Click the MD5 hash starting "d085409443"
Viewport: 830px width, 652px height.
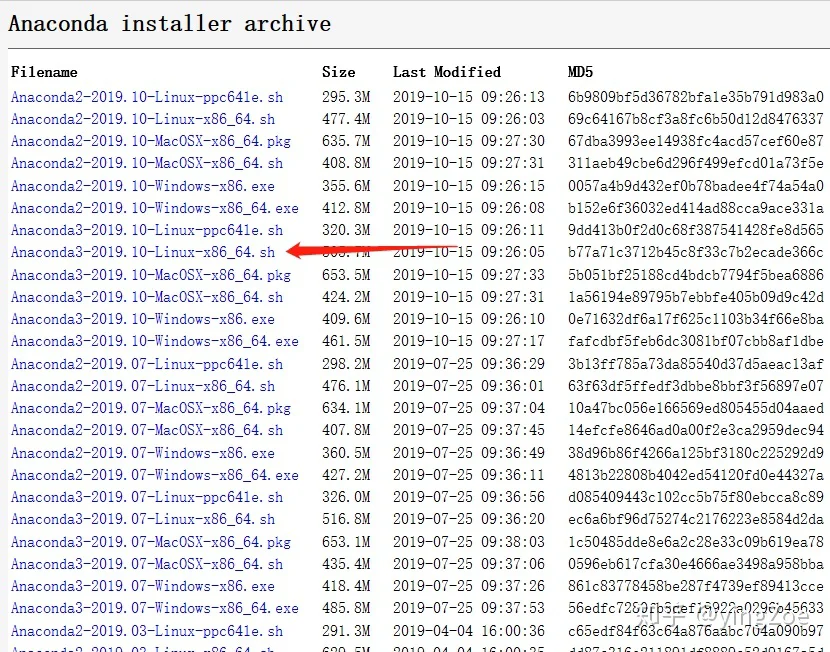[x=696, y=497]
